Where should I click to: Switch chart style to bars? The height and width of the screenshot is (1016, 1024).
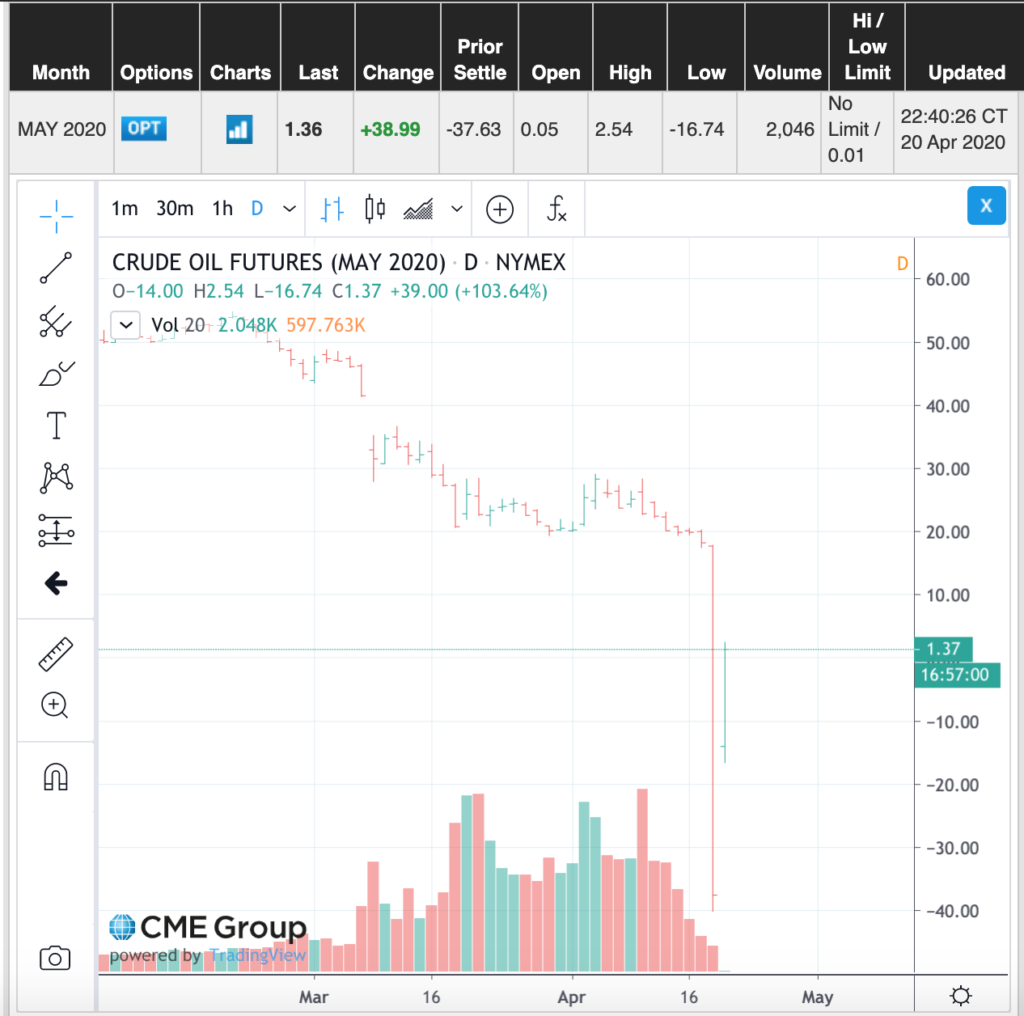click(x=333, y=209)
